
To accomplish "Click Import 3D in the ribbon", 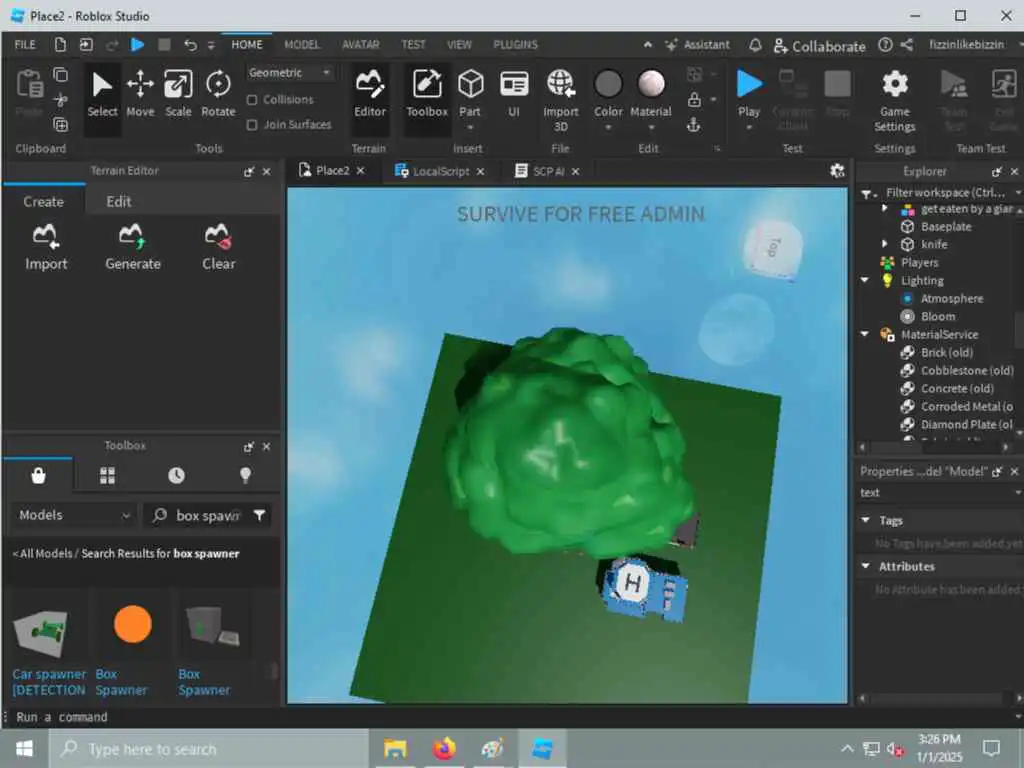I will 560,99.
